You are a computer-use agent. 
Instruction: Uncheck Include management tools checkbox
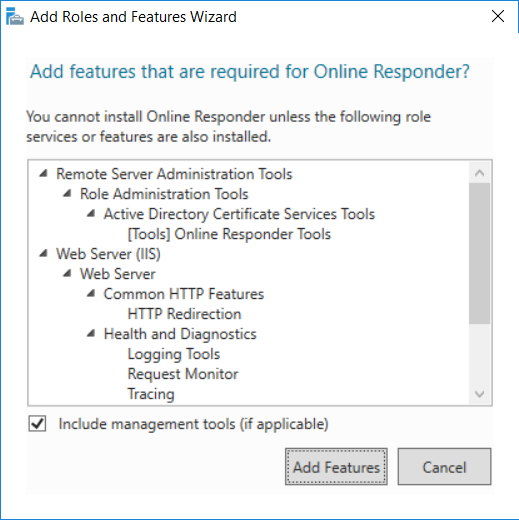coord(37,424)
